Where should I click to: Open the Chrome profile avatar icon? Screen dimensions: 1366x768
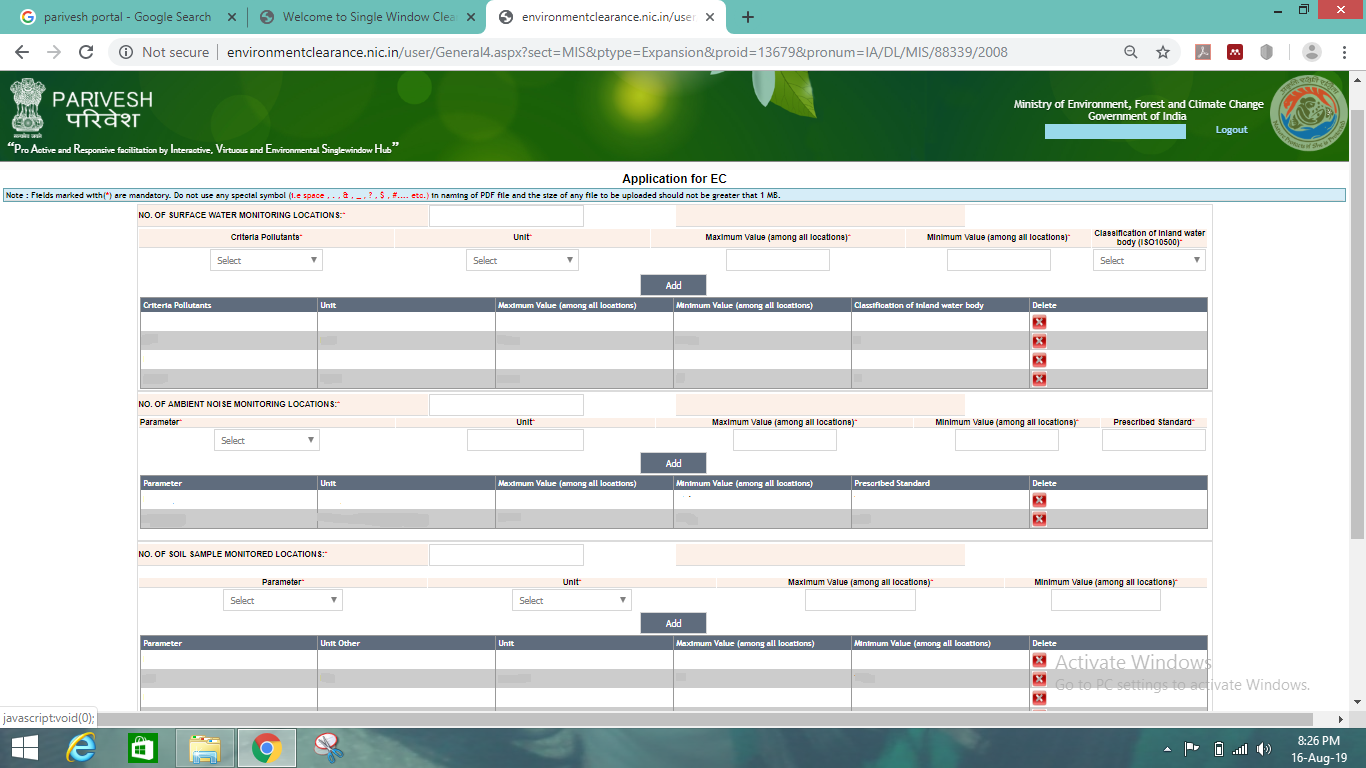point(1312,52)
